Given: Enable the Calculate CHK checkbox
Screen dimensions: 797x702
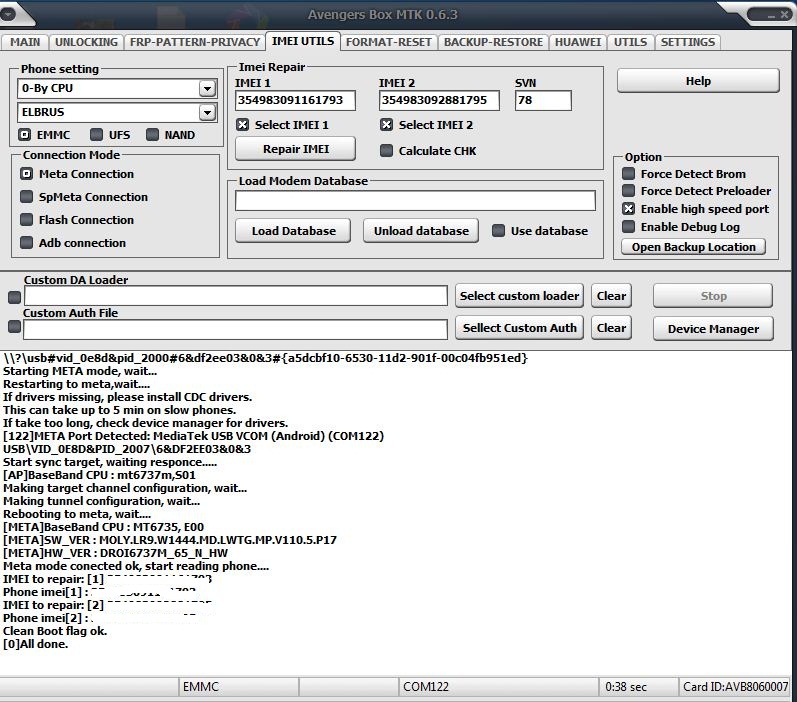Looking at the screenshot, I should click(x=386, y=150).
